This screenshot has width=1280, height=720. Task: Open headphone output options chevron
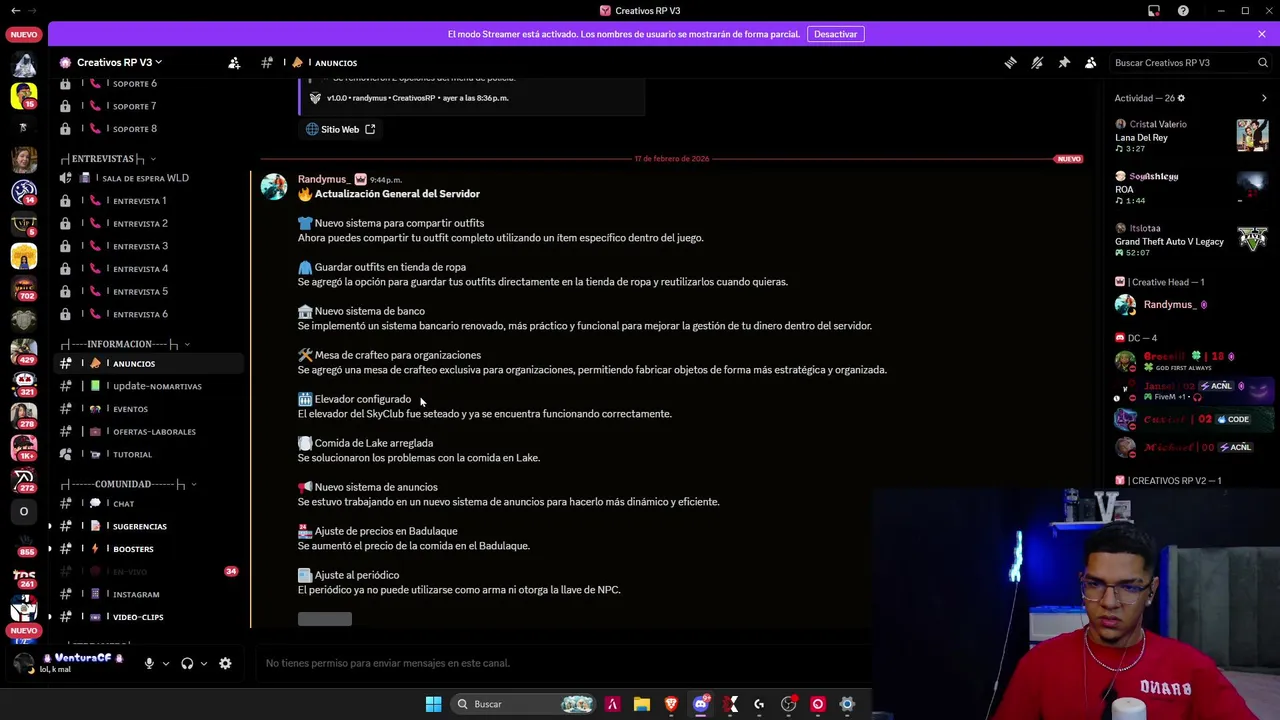(204, 663)
